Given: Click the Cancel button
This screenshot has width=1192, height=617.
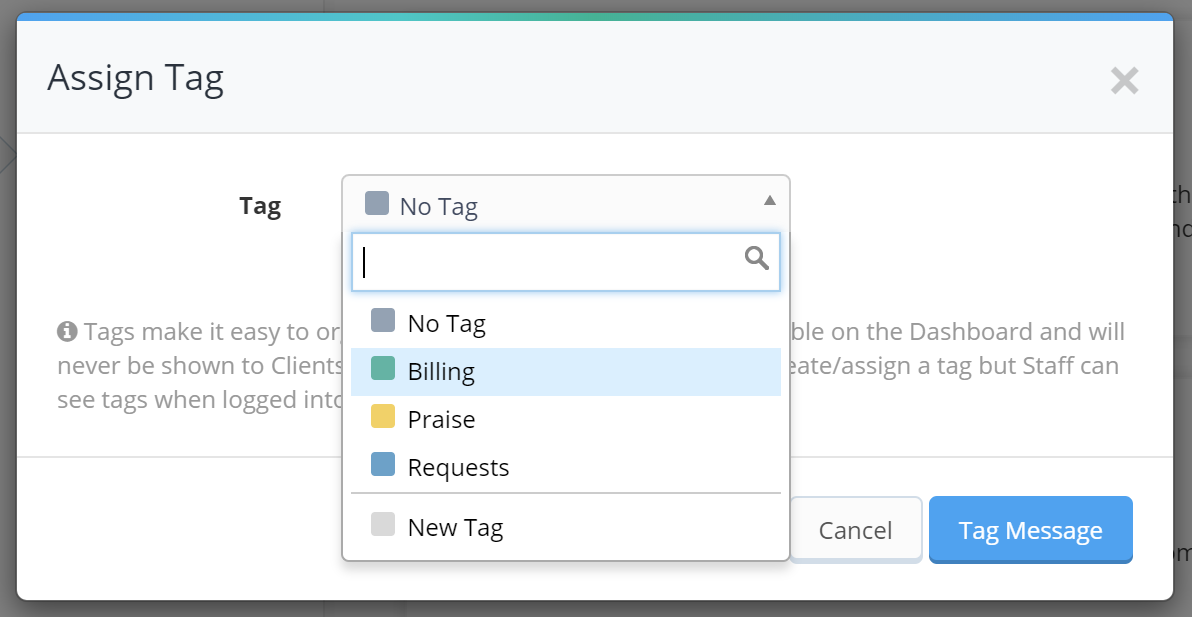Looking at the screenshot, I should pyautogui.click(x=855, y=530).
